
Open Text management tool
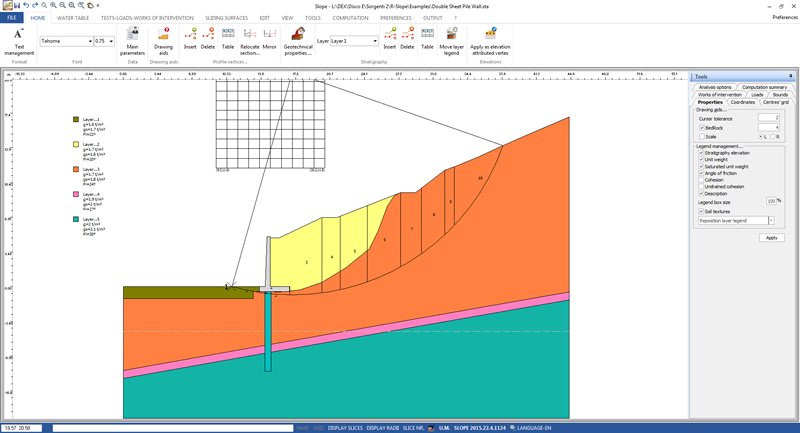pos(19,41)
